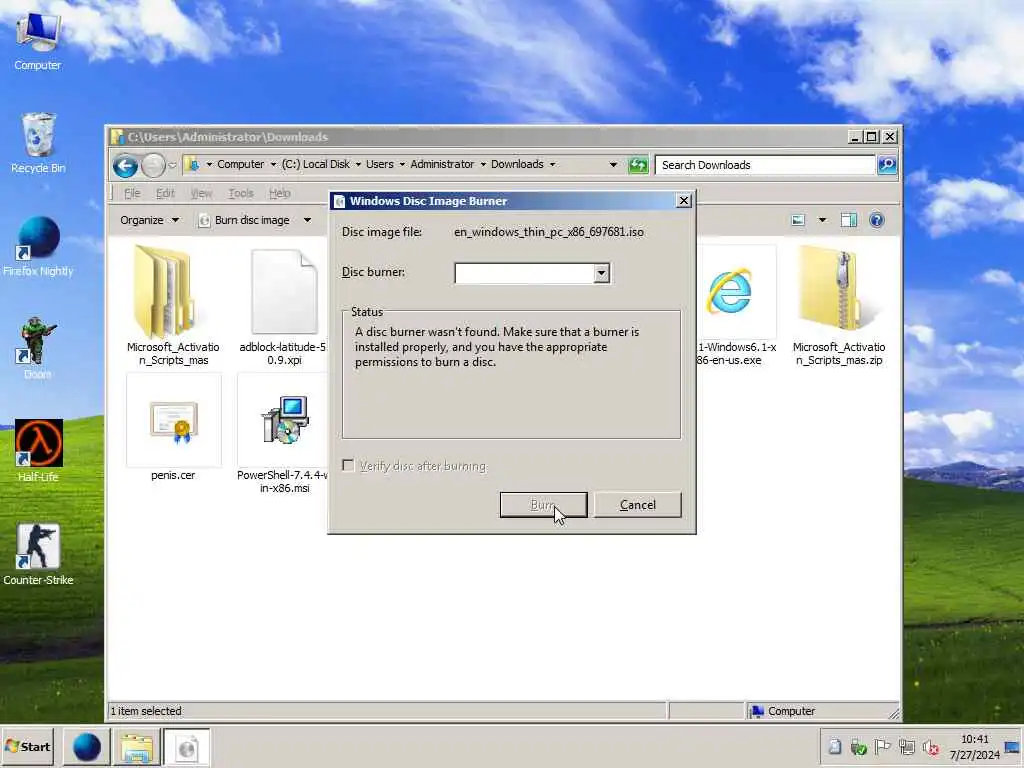Select the Microsoft_Activation_Scripts_mas folder
Screen dimensions: 1024x768
[173, 306]
